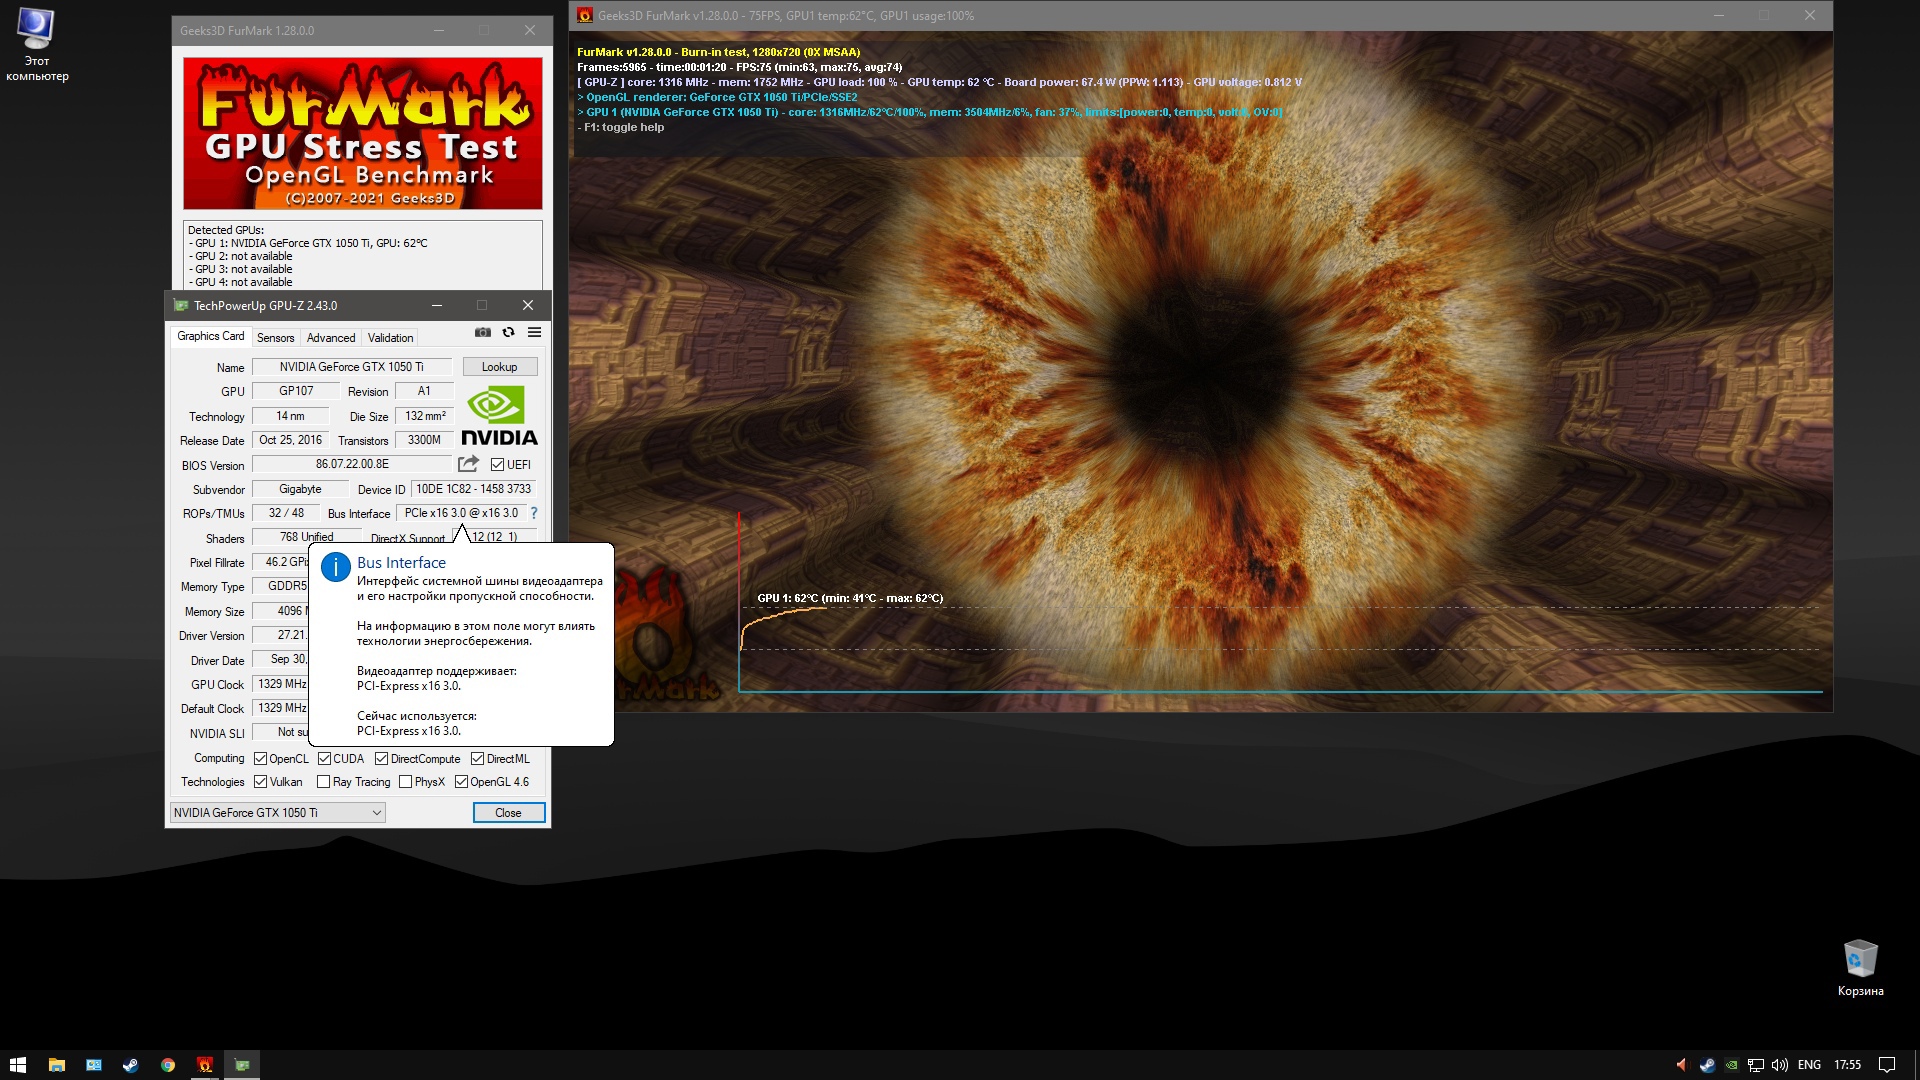Open Steam from the taskbar
Viewport: 1920px width, 1080px height.
click(x=130, y=1065)
